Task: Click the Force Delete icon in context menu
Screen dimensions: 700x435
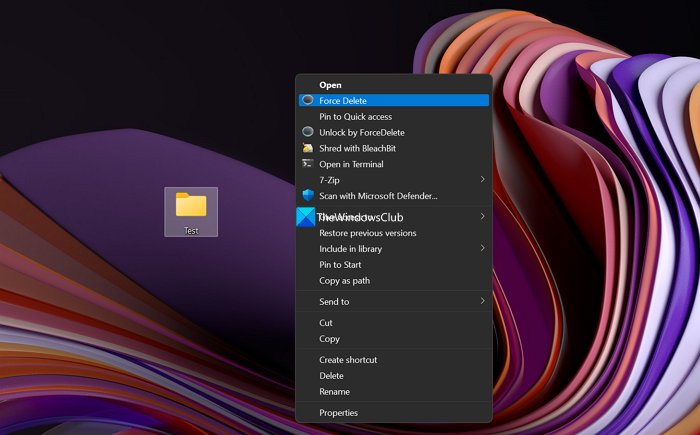Action: (x=308, y=100)
